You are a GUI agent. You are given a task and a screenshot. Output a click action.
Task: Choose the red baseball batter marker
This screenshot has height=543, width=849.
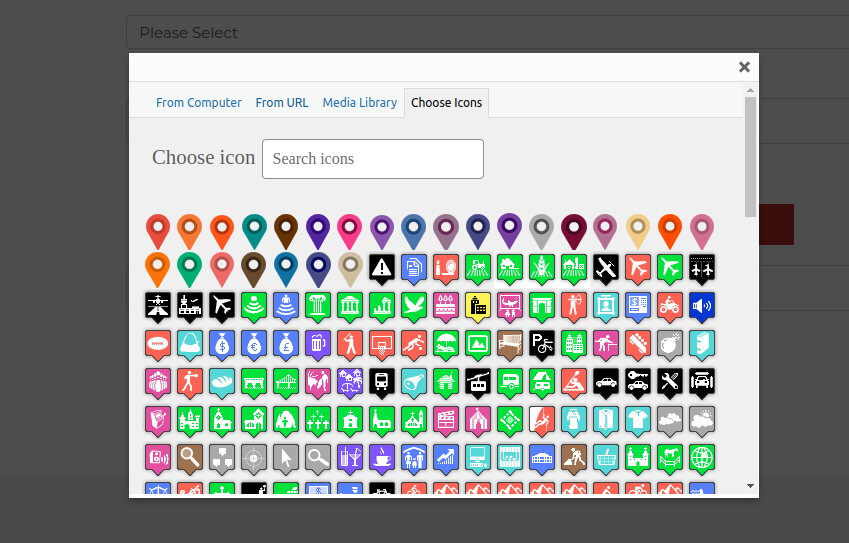click(x=350, y=344)
